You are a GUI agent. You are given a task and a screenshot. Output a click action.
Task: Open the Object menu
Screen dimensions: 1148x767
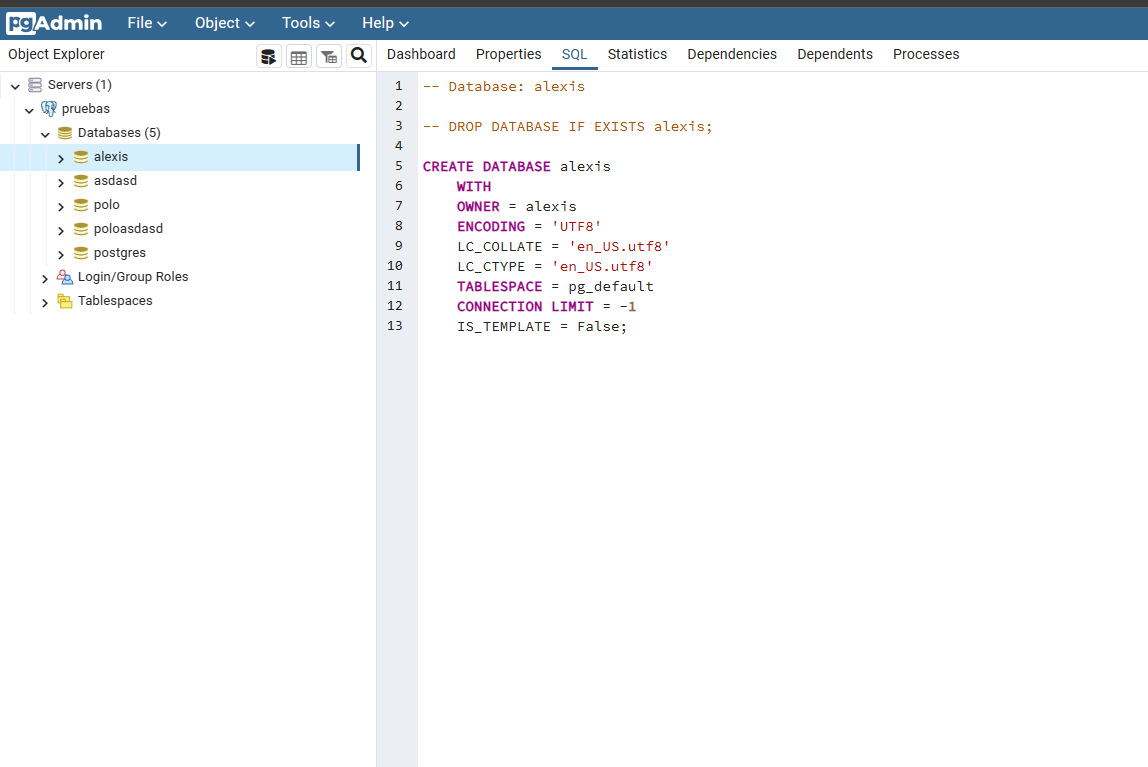click(x=225, y=23)
